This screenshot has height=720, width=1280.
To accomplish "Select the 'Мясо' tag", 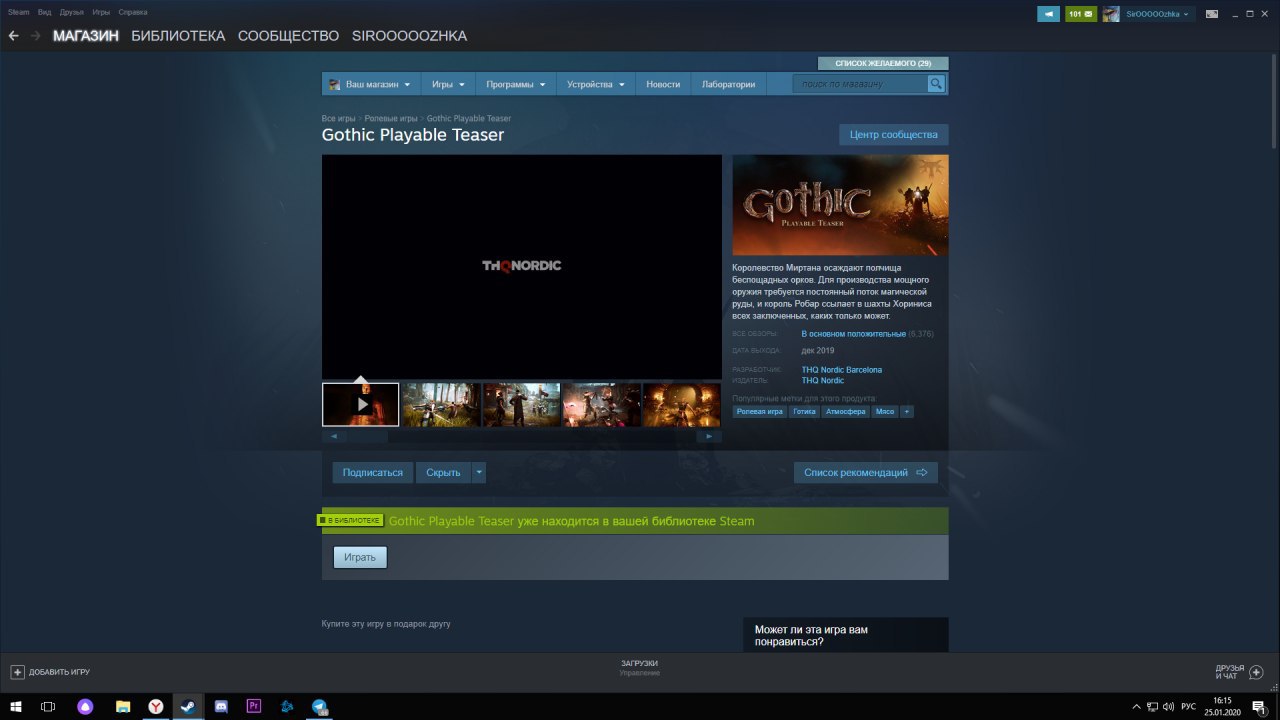I will click(x=885, y=411).
